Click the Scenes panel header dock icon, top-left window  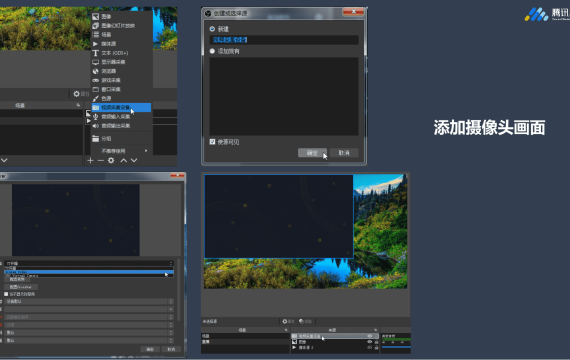point(78,105)
